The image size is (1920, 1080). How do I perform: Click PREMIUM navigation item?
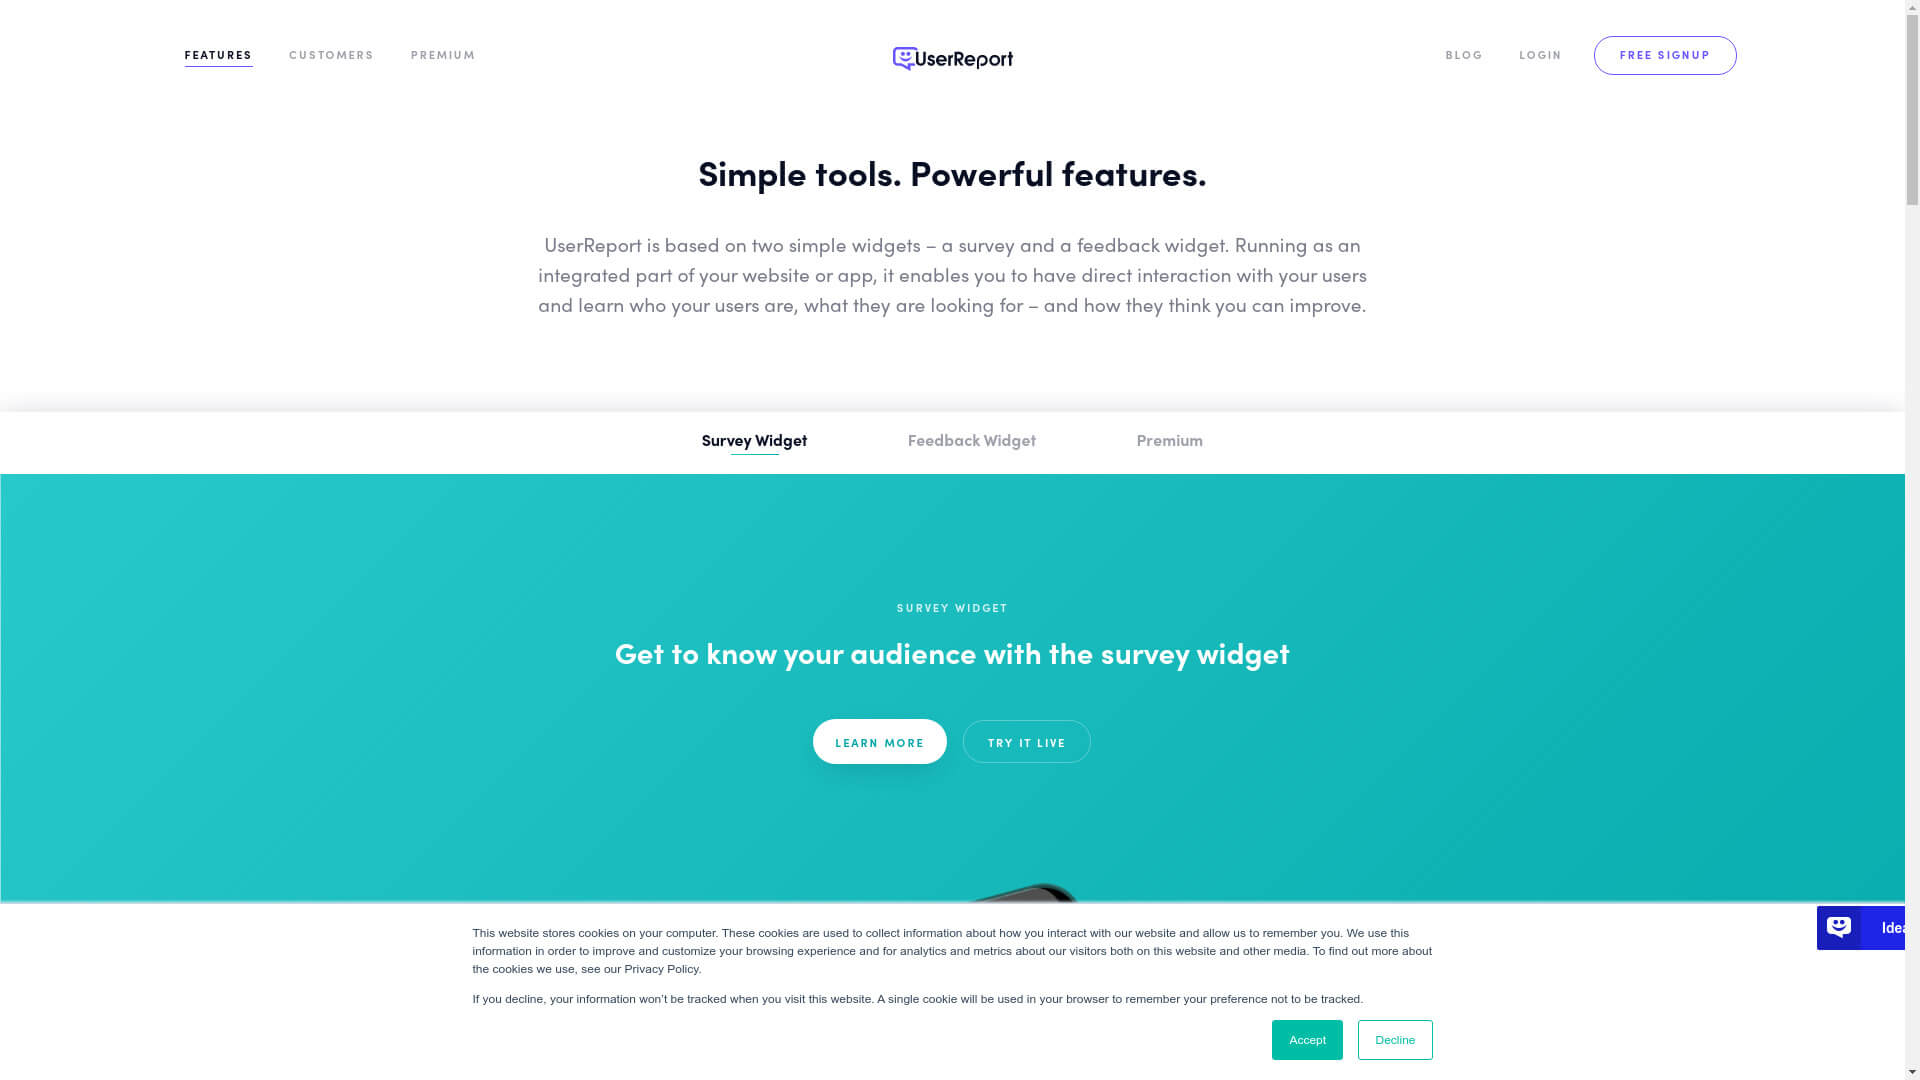(443, 54)
